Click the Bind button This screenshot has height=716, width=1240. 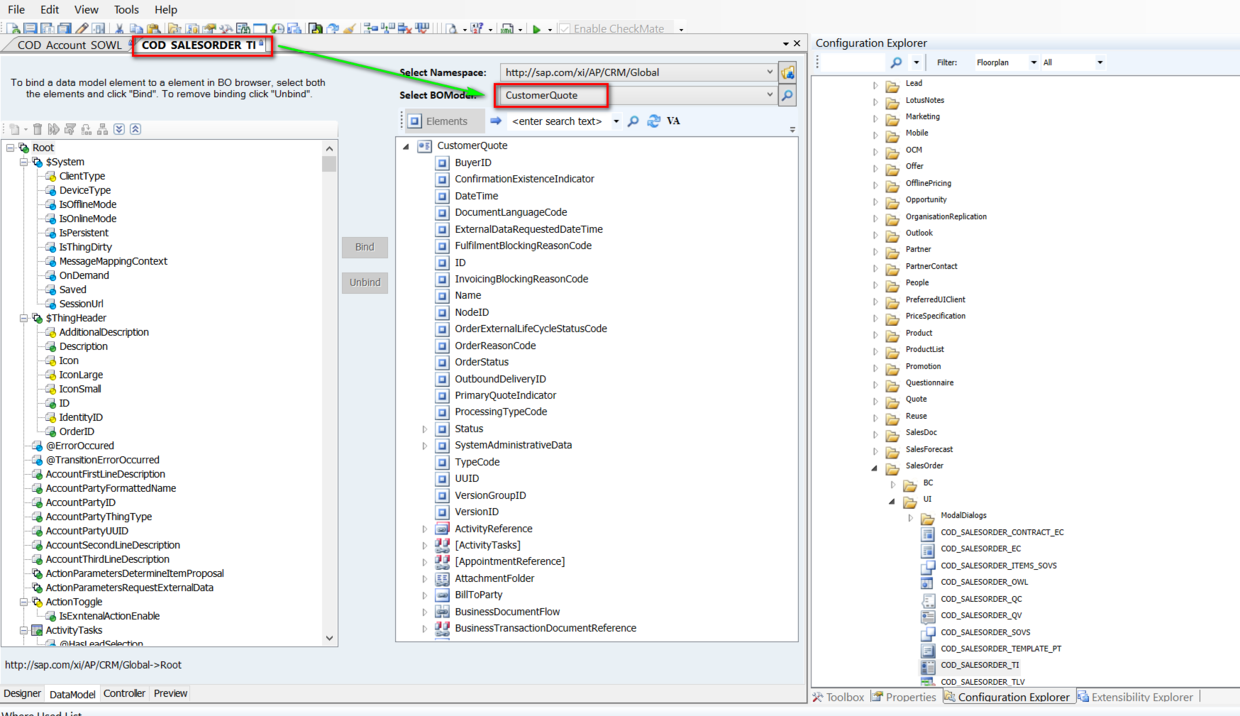(x=365, y=247)
